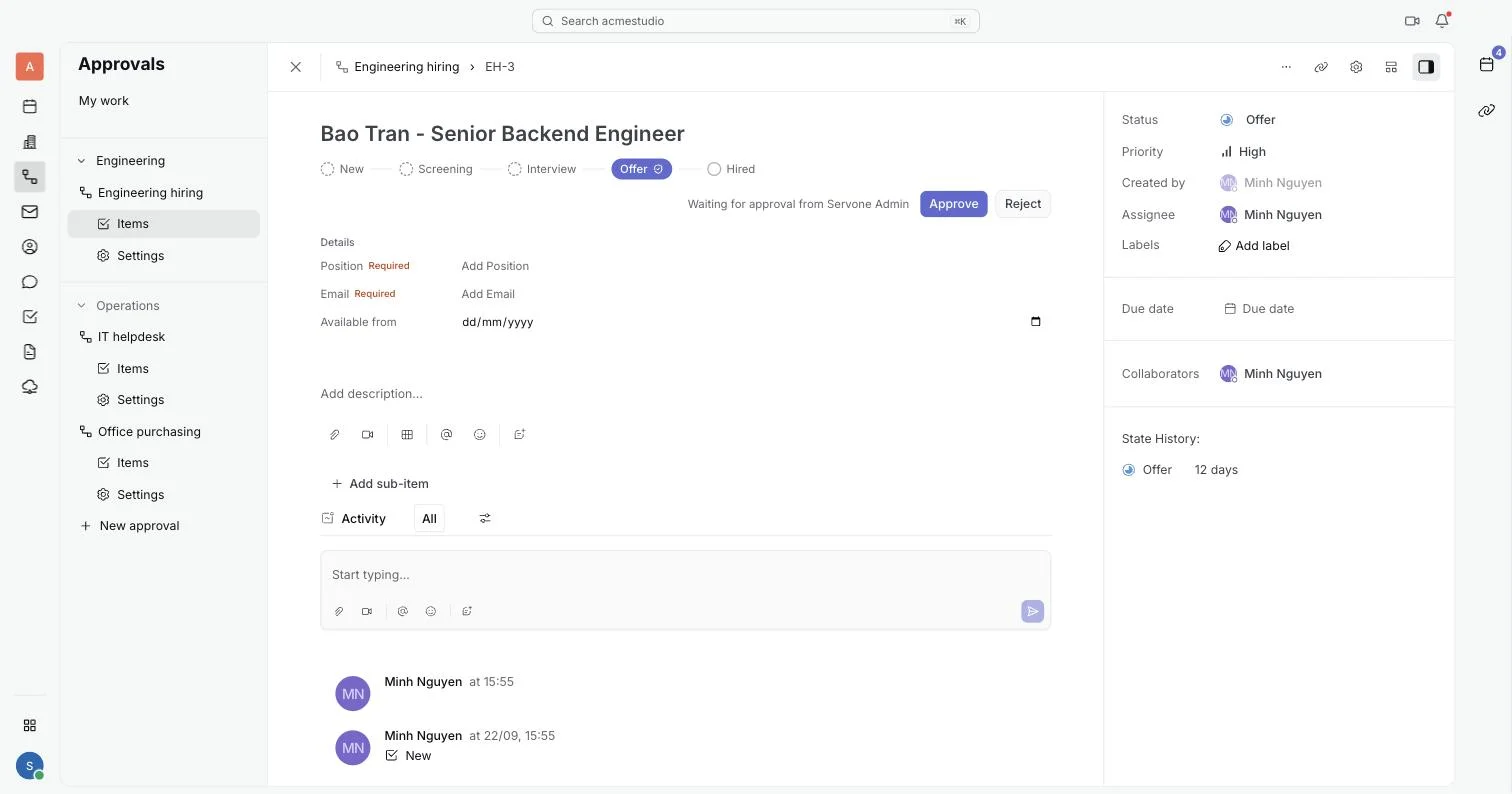1512x794 pixels.
Task: Create a New approval
Action: [x=130, y=526]
